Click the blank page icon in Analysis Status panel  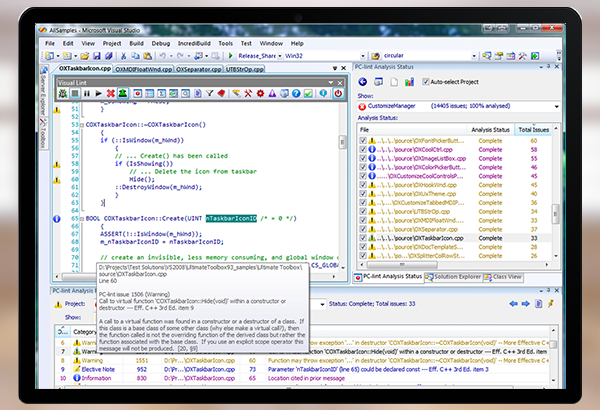(394, 82)
